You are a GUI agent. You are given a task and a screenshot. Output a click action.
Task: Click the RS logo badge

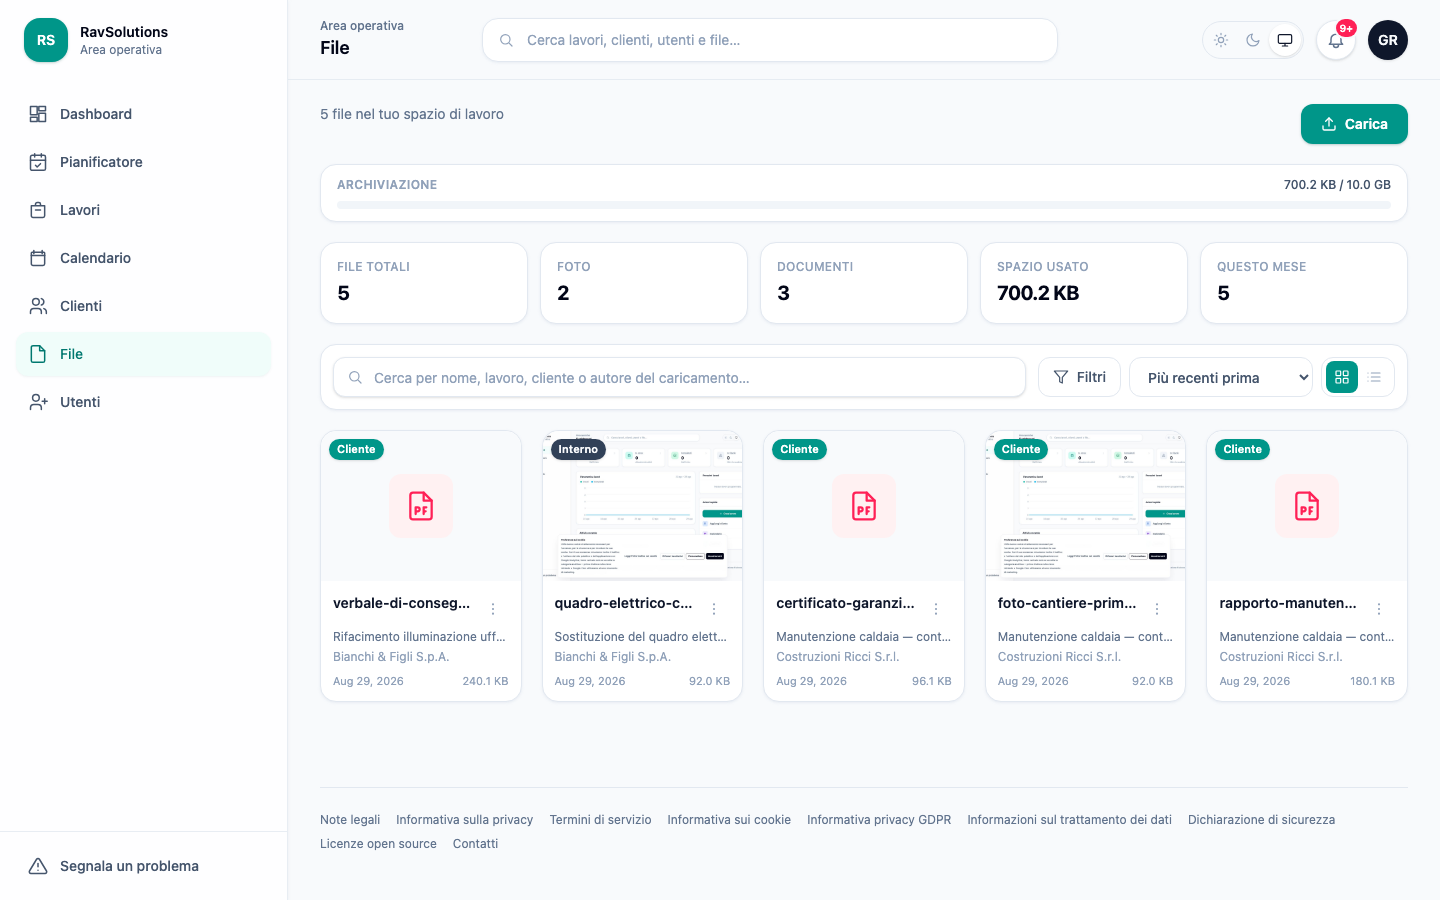click(x=46, y=40)
